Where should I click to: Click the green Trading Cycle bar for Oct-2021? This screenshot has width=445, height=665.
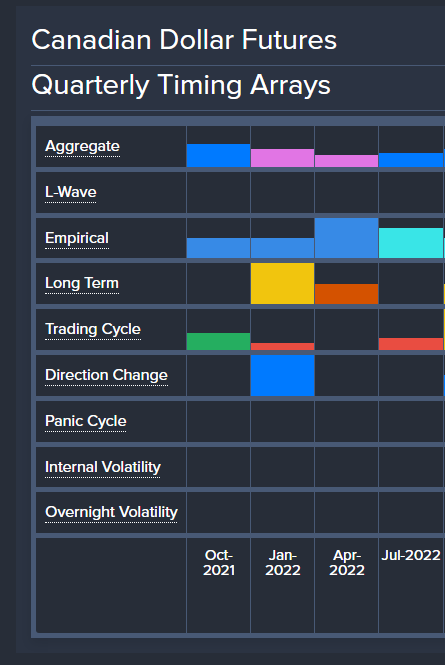tap(218, 341)
